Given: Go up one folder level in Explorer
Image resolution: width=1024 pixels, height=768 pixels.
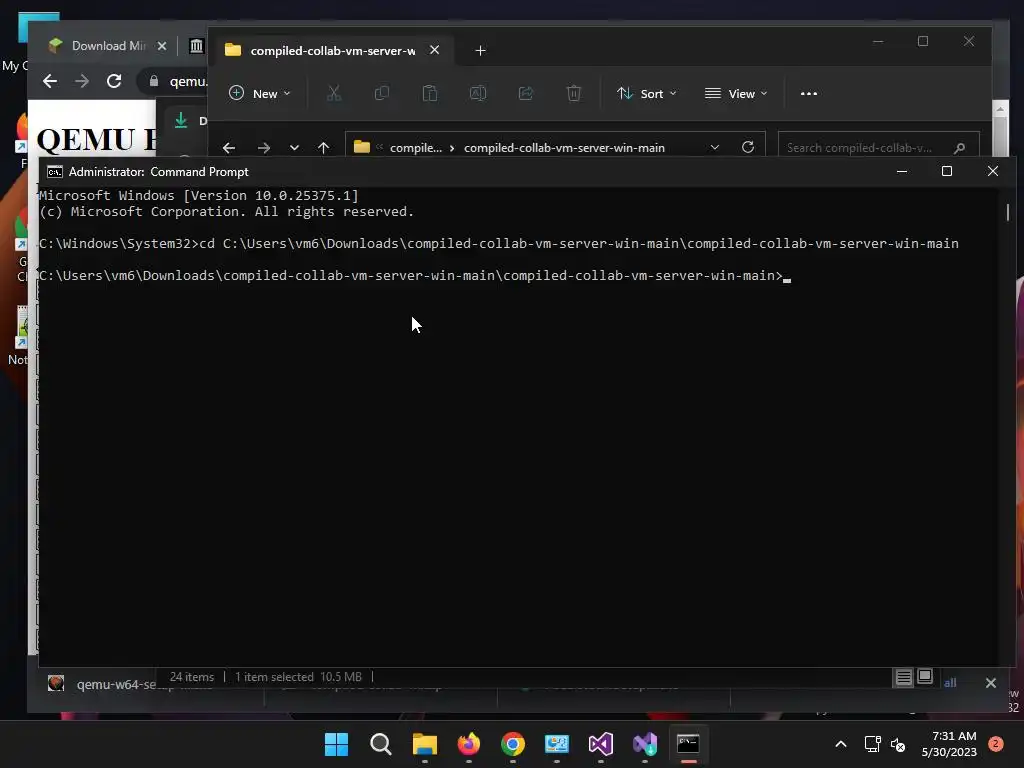Looking at the screenshot, I should coord(323,148).
